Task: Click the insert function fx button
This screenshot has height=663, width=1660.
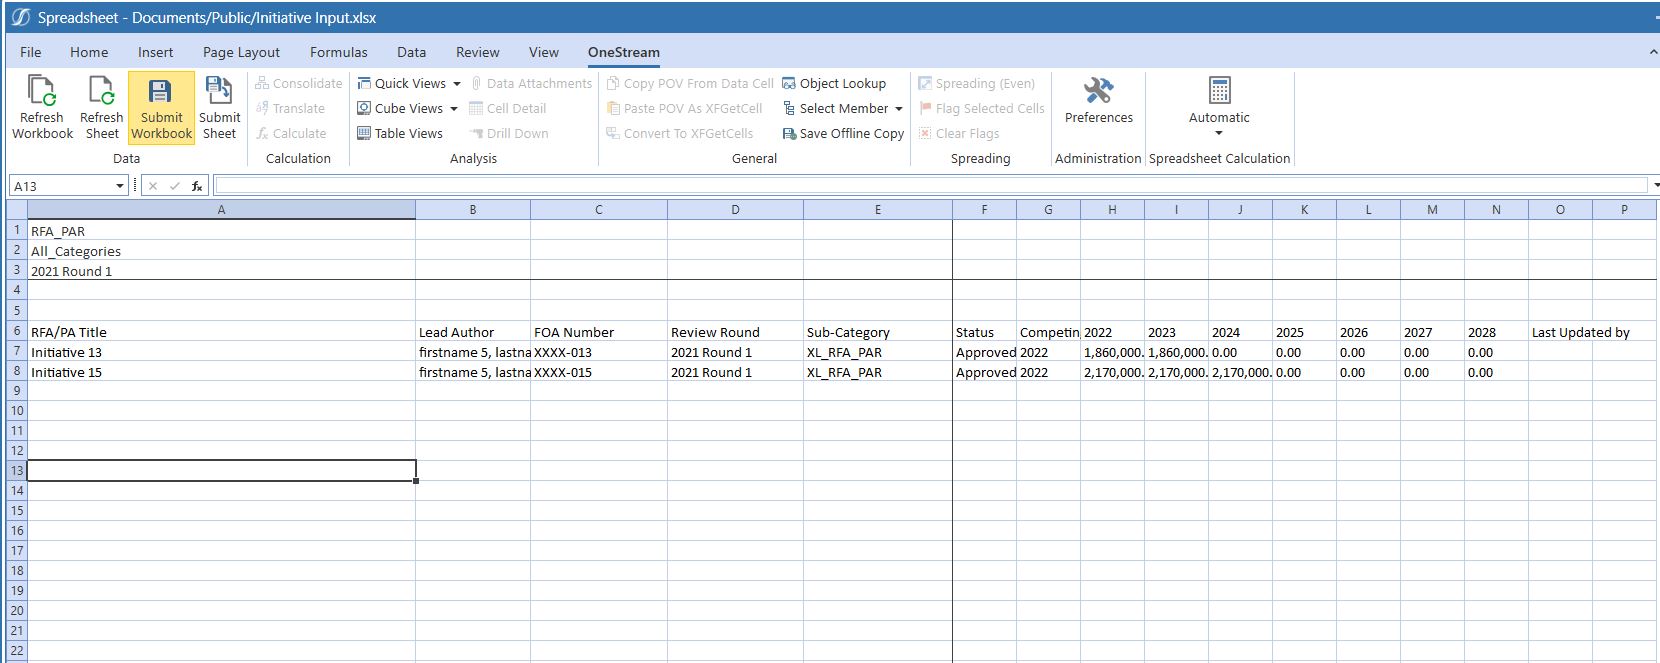Action: pos(197,186)
